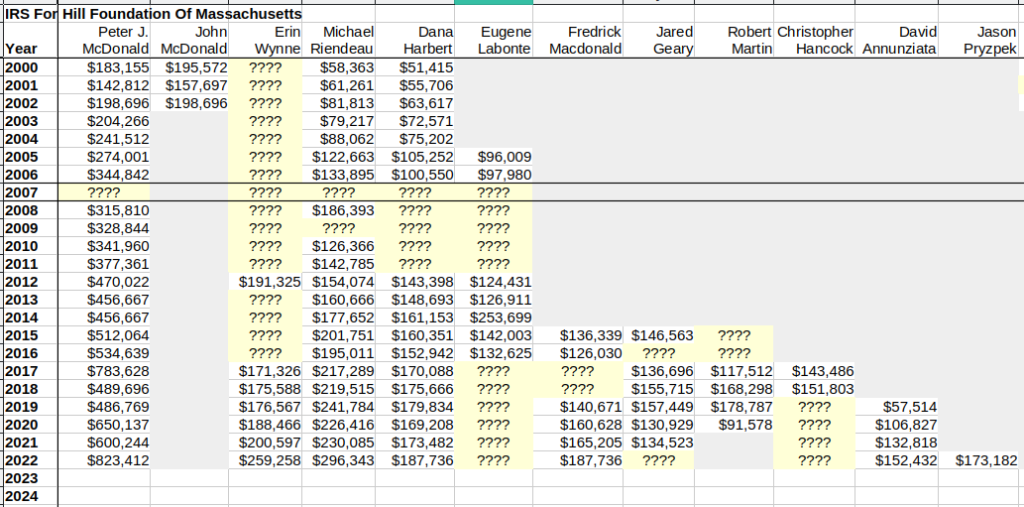The width and height of the screenshot is (1024, 507).
Task: Select the Christopher Hancock header cell
Action: coord(814,40)
